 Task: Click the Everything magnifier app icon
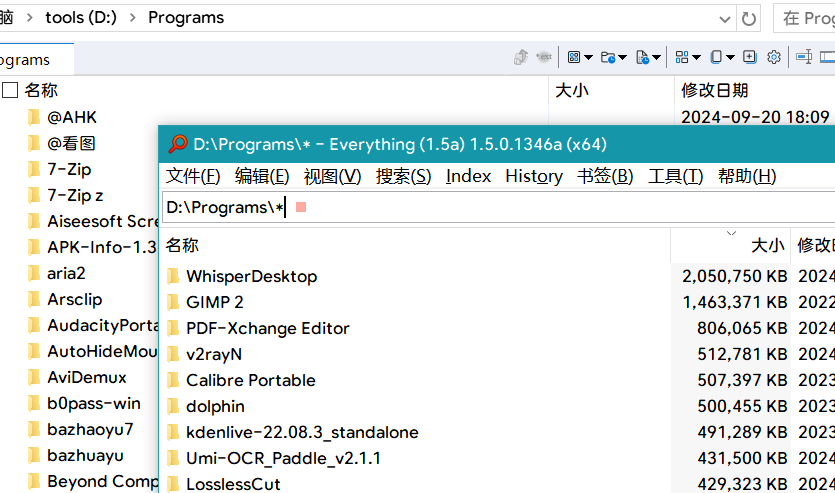tap(177, 144)
